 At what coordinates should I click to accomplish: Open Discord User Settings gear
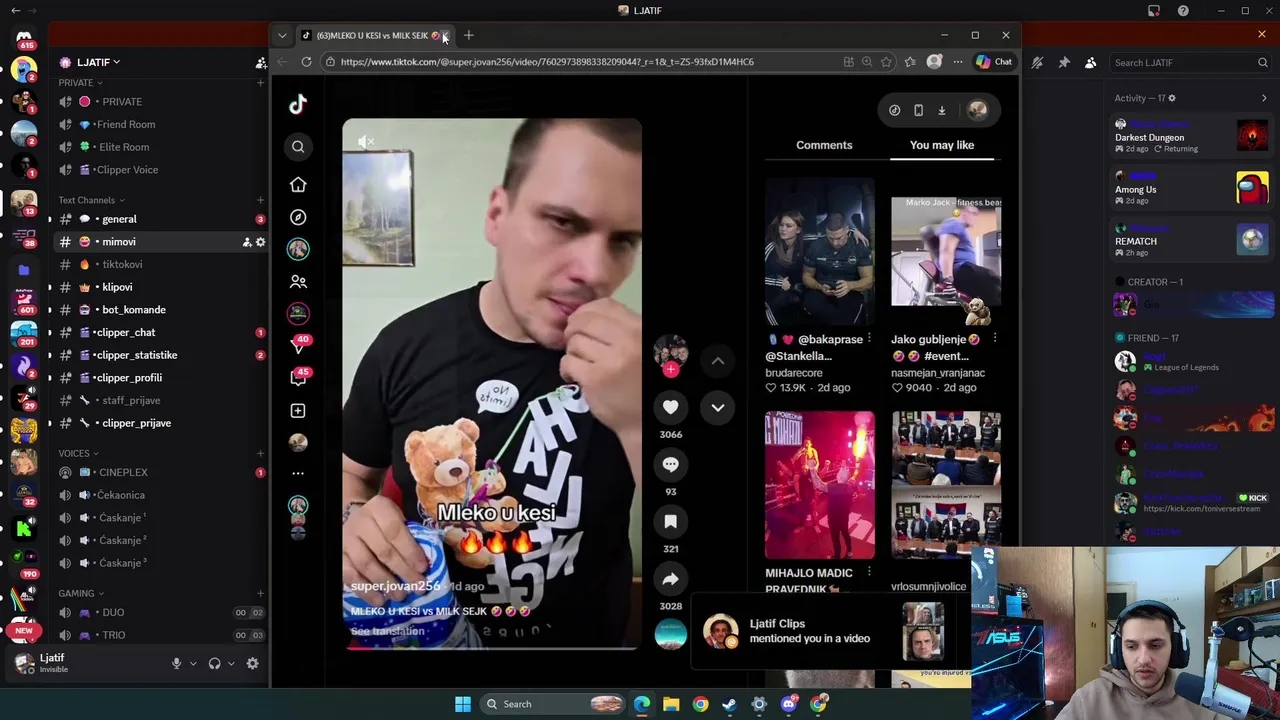tap(252, 663)
